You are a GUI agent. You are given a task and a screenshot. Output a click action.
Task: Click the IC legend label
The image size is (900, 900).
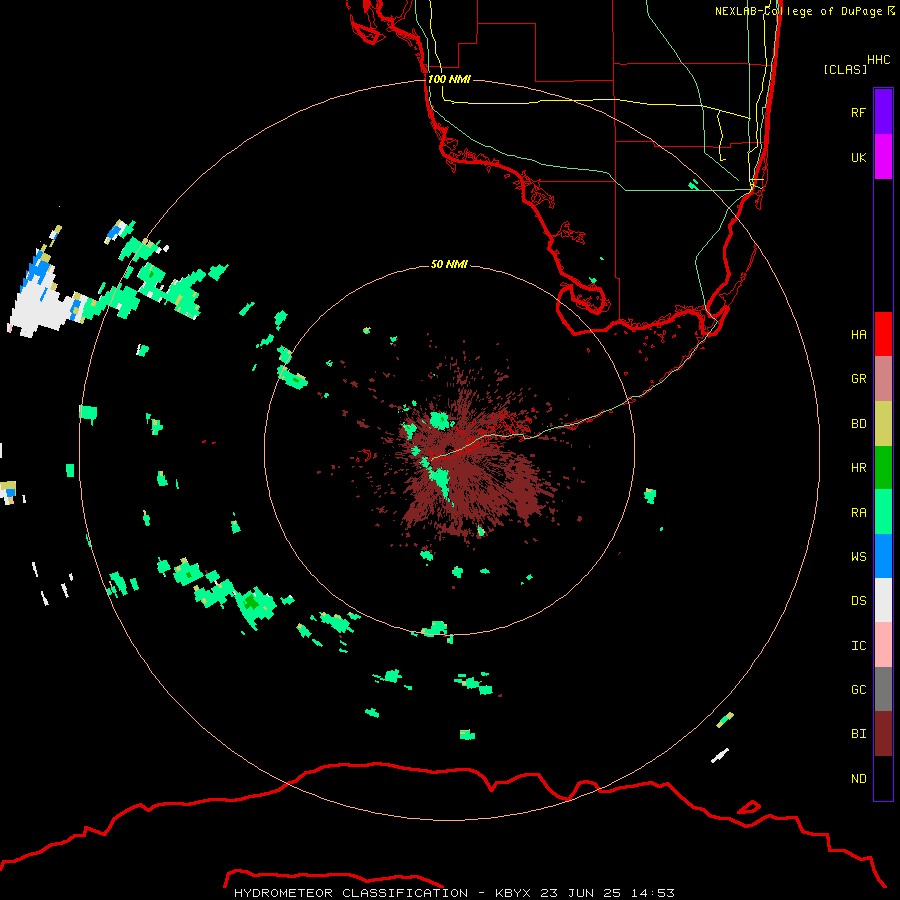point(858,646)
